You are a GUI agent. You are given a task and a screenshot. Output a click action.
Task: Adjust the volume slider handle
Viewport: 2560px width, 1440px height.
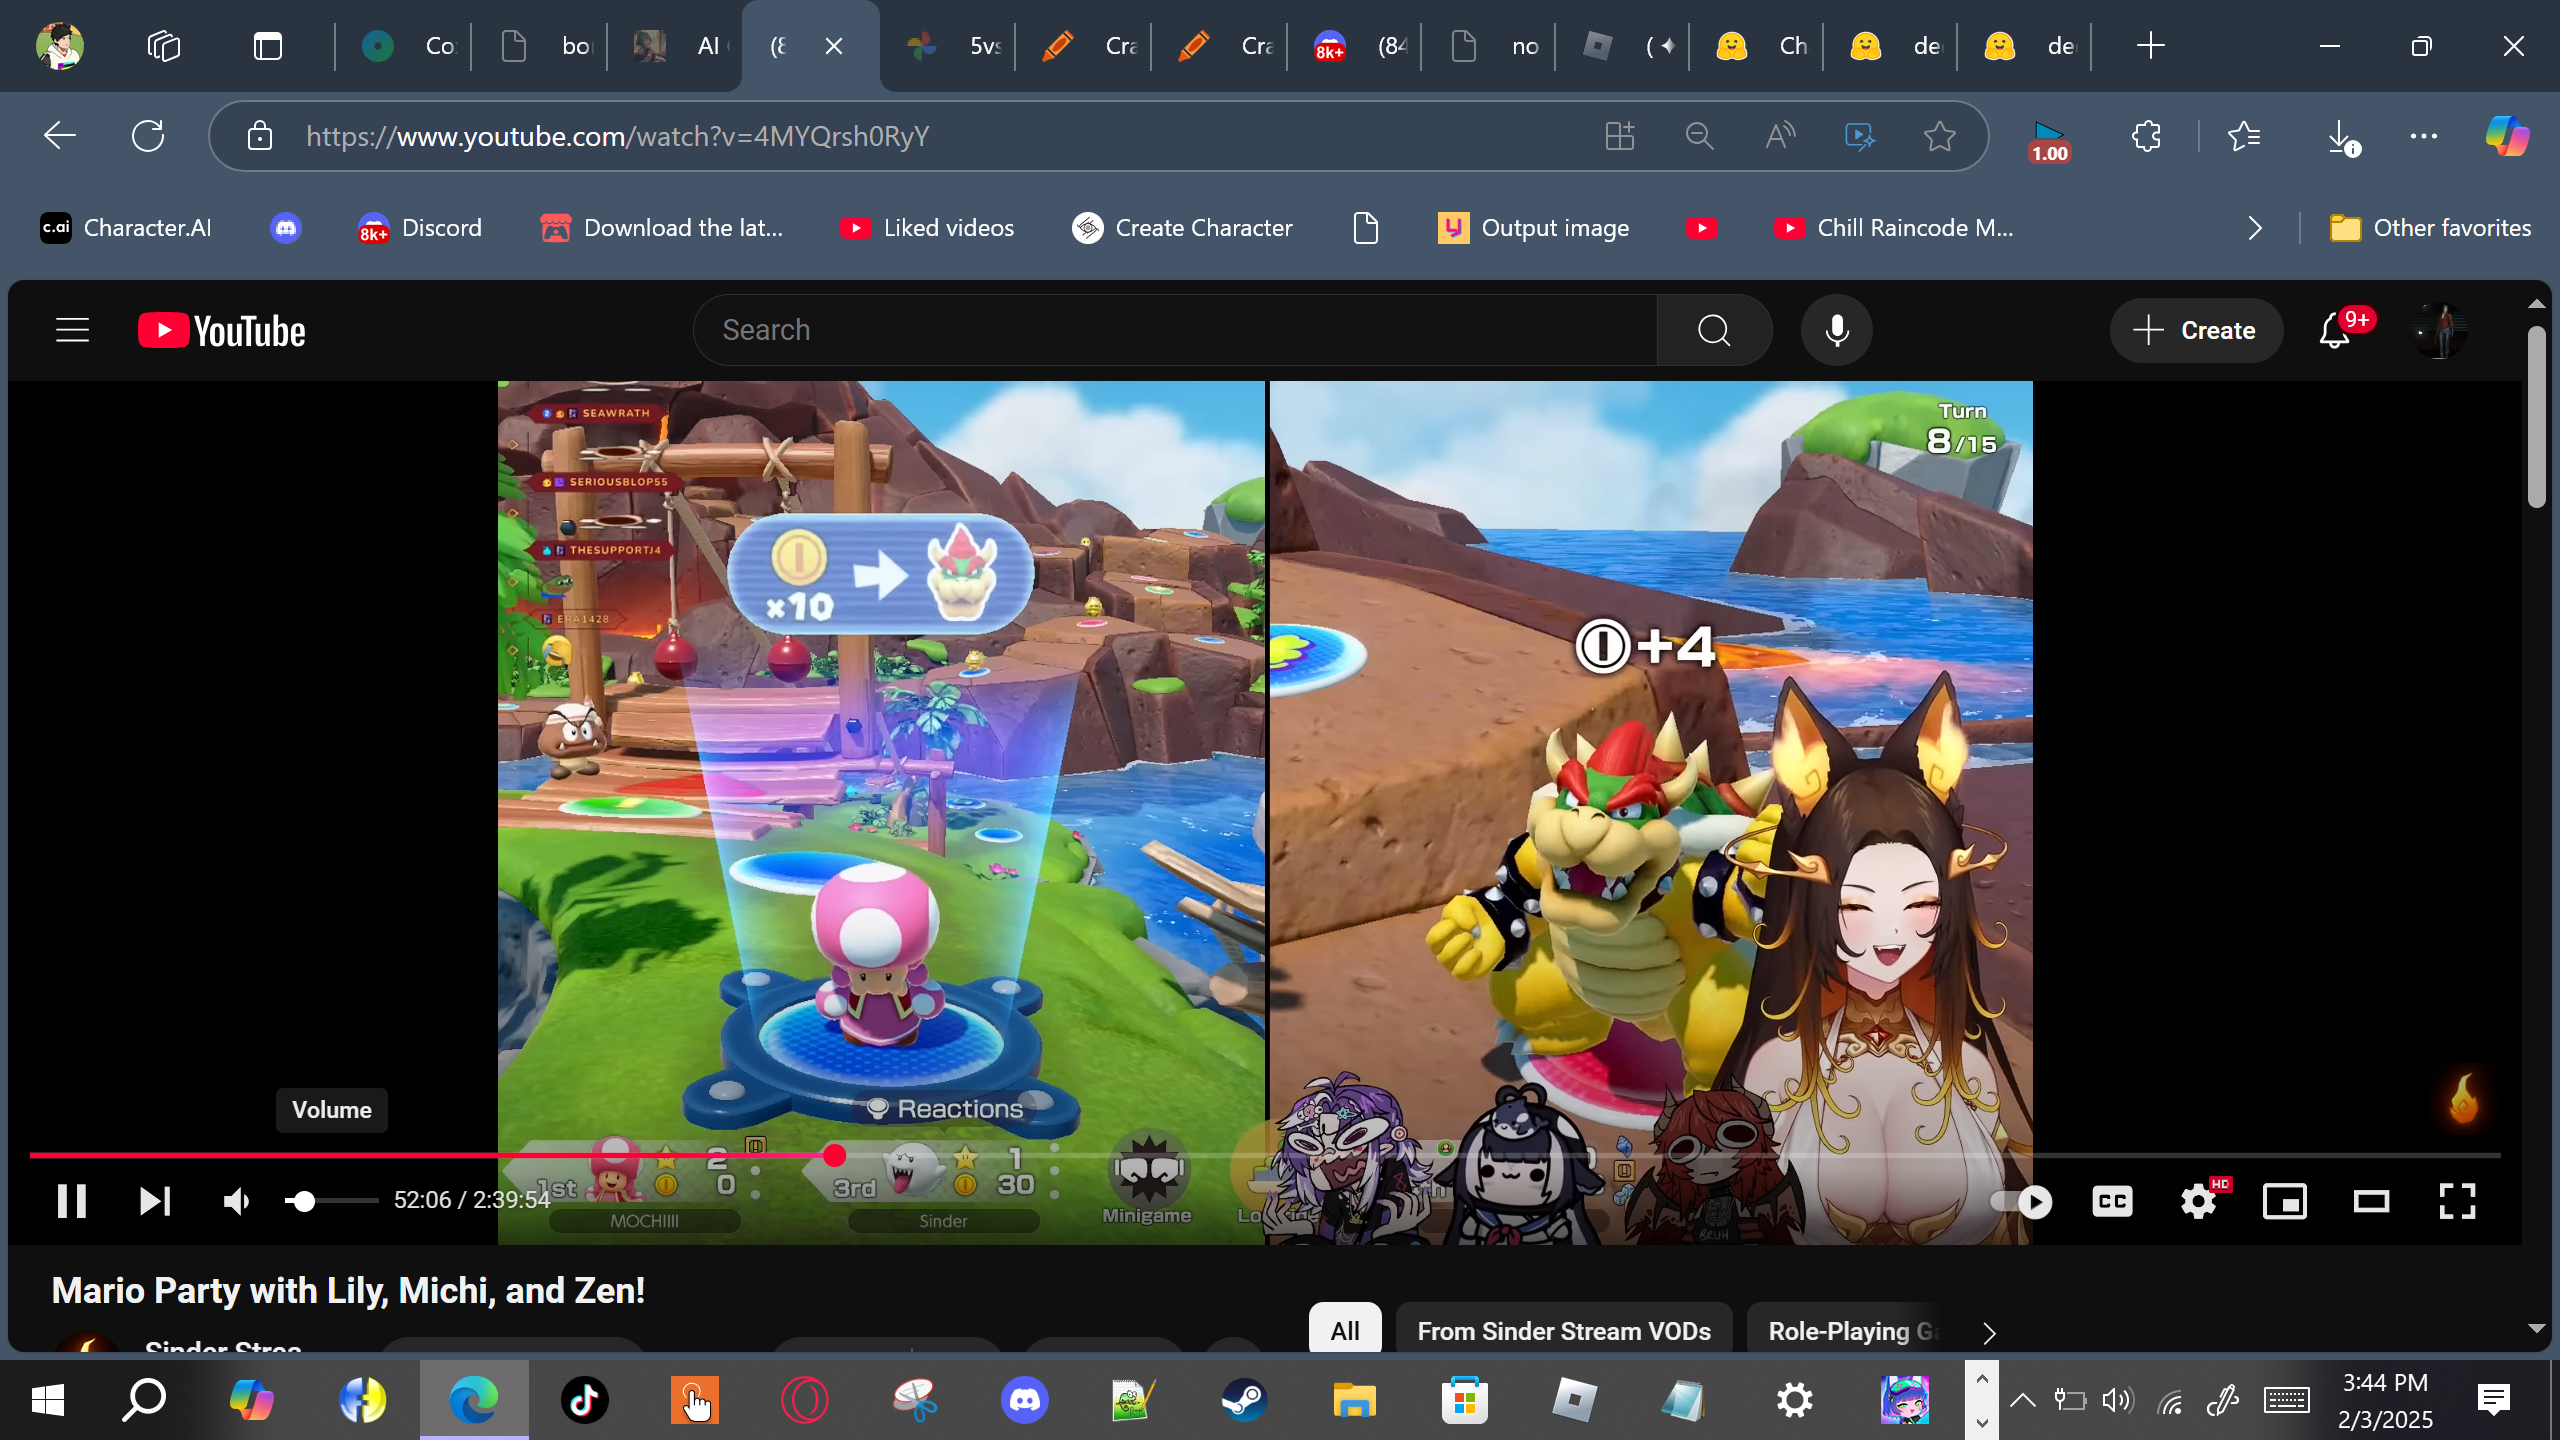pyautogui.click(x=303, y=1201)
